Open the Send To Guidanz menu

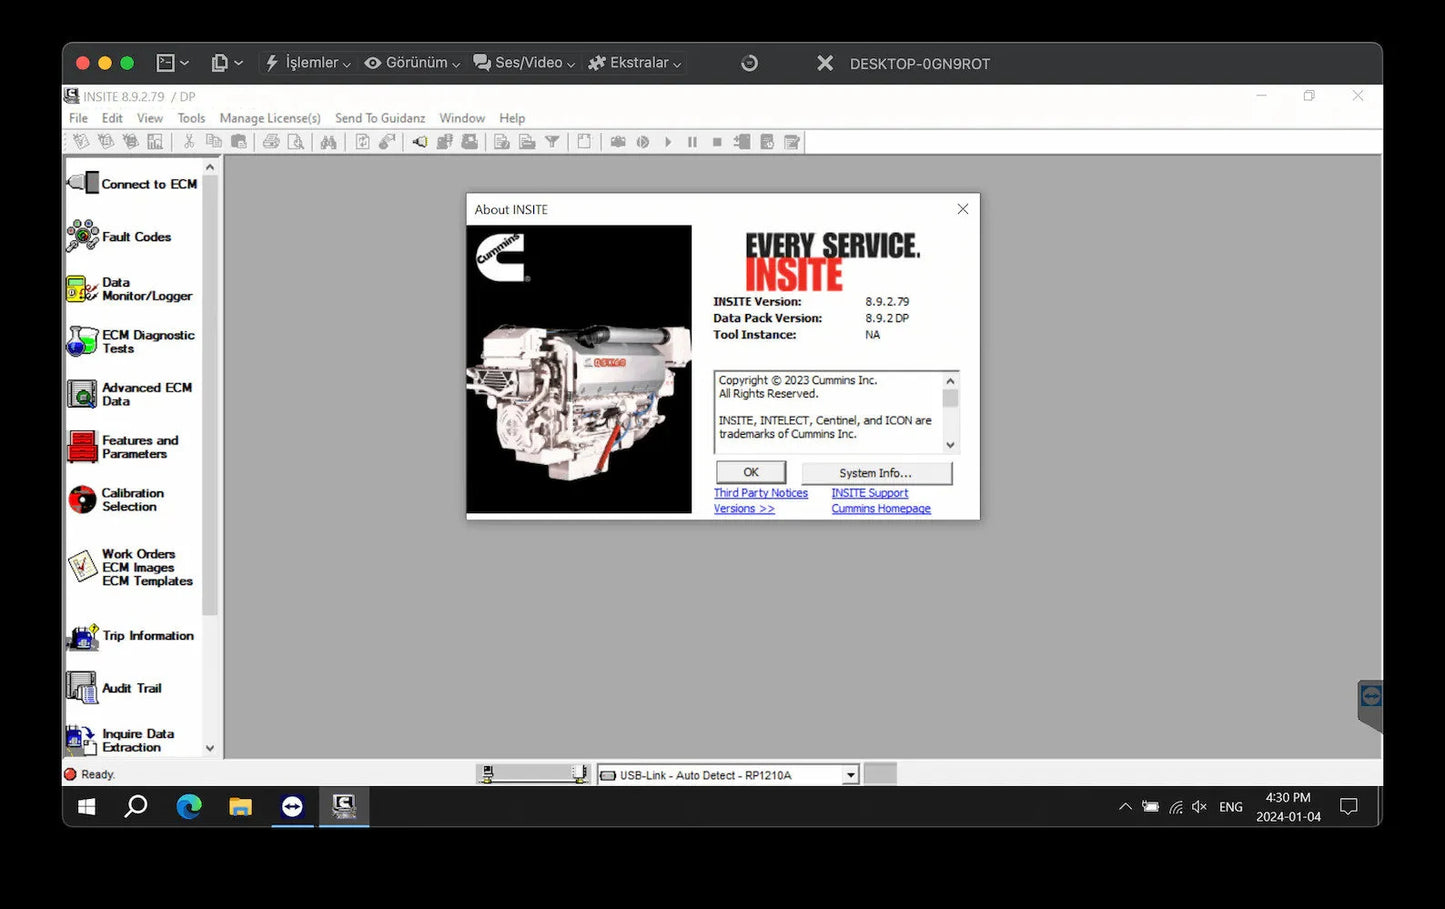click(380, 118)
